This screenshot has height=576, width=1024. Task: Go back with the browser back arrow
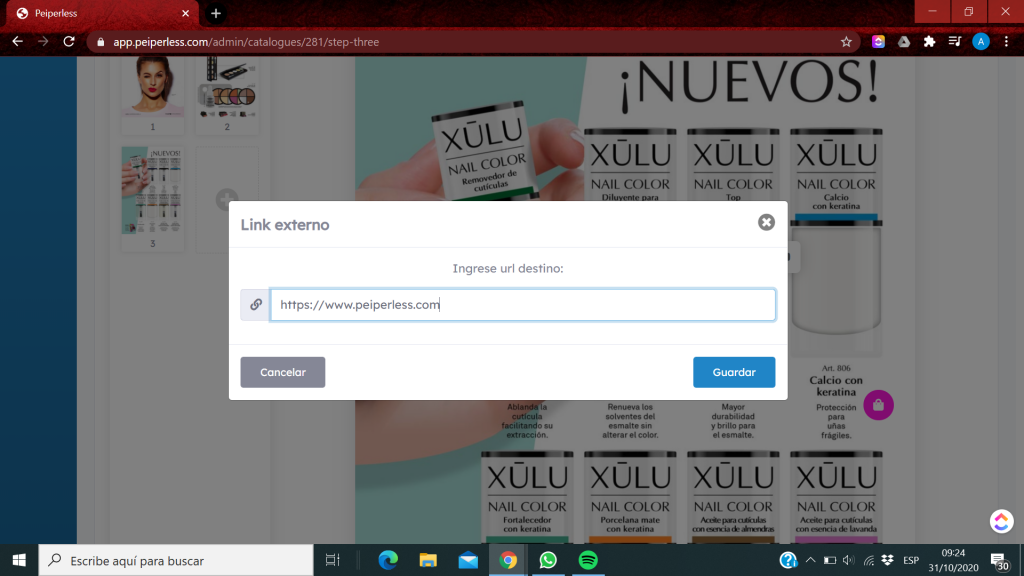coord(18,42)
